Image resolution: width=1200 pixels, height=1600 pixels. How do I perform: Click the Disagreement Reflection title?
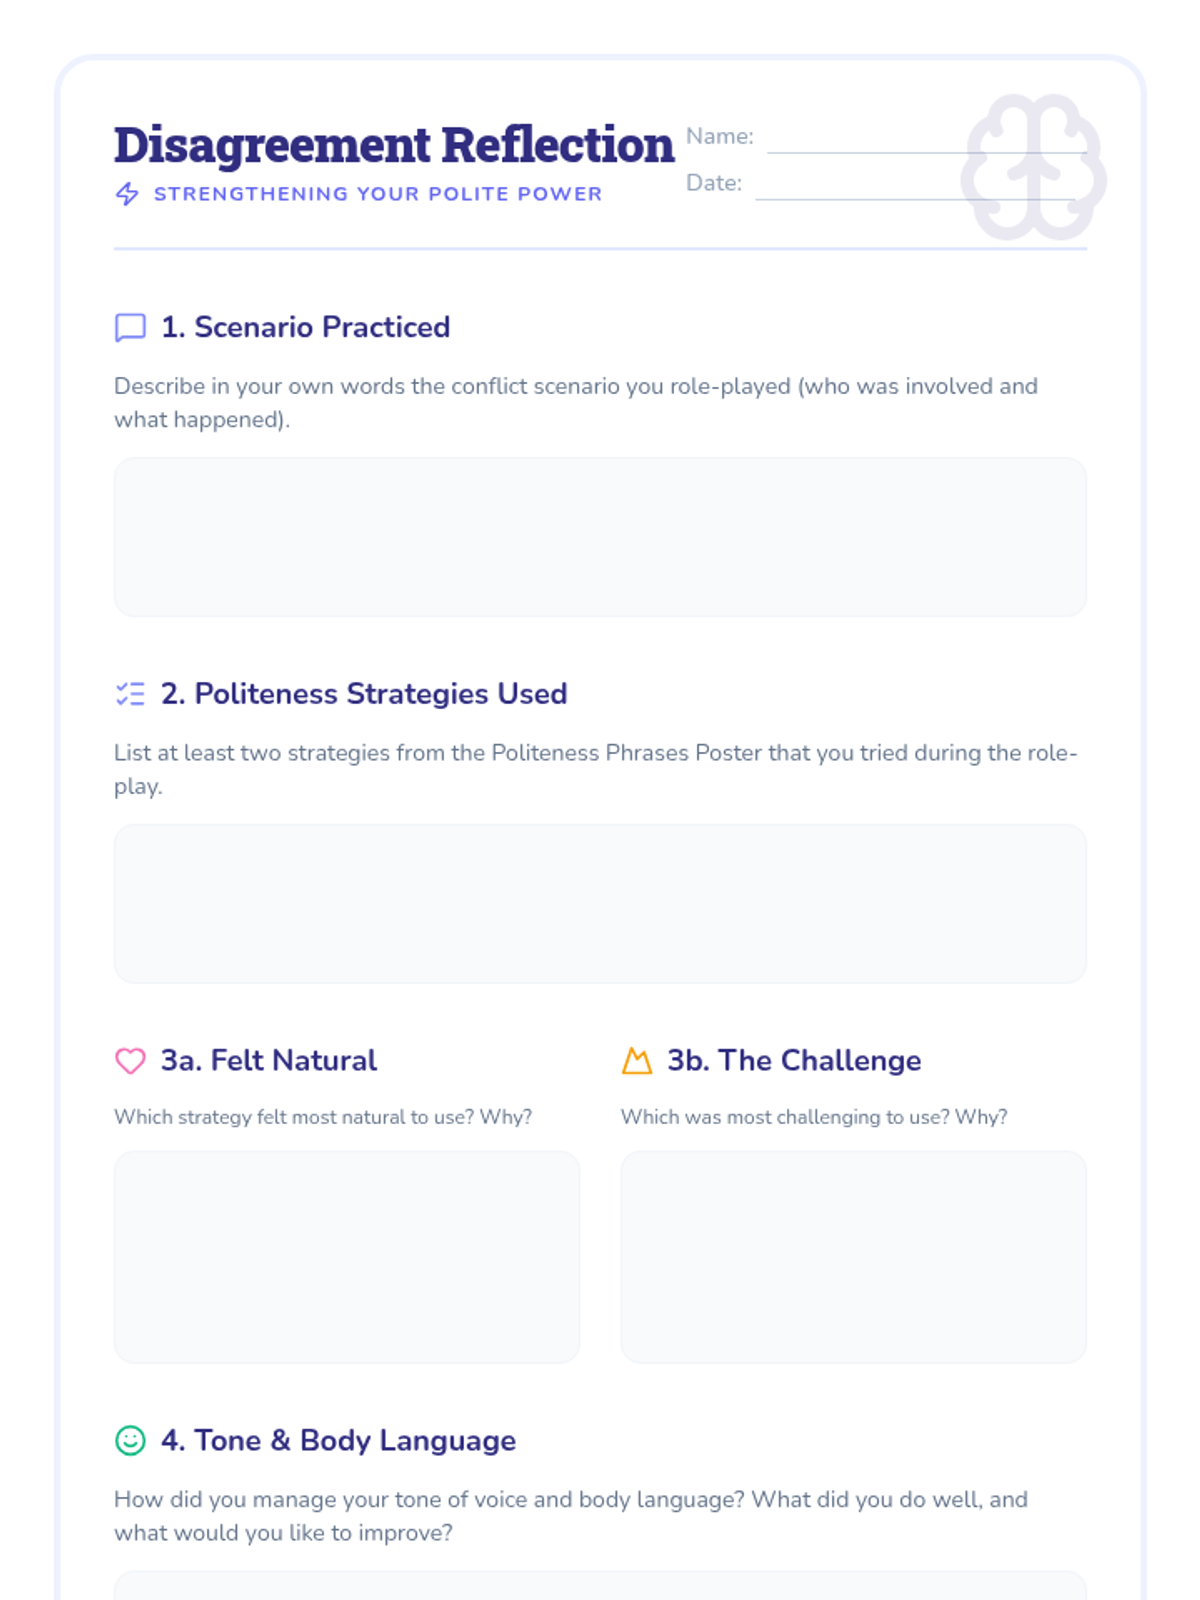[x=394, y=145]
